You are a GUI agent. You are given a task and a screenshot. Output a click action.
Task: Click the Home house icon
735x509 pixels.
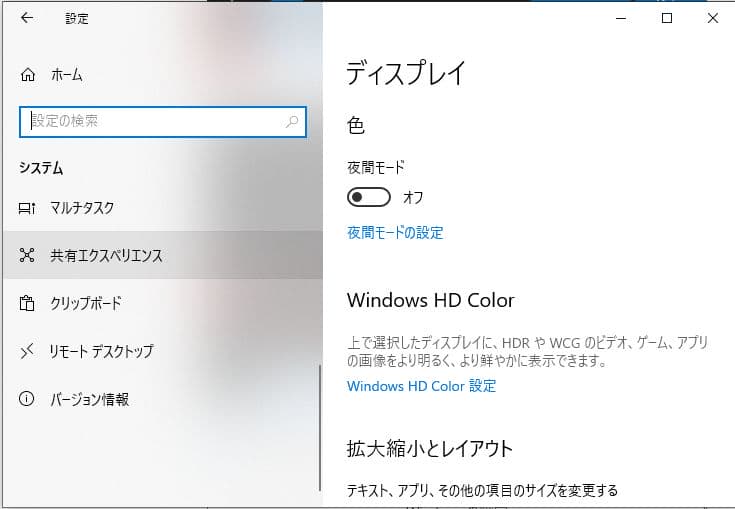[x=28, y=75]
